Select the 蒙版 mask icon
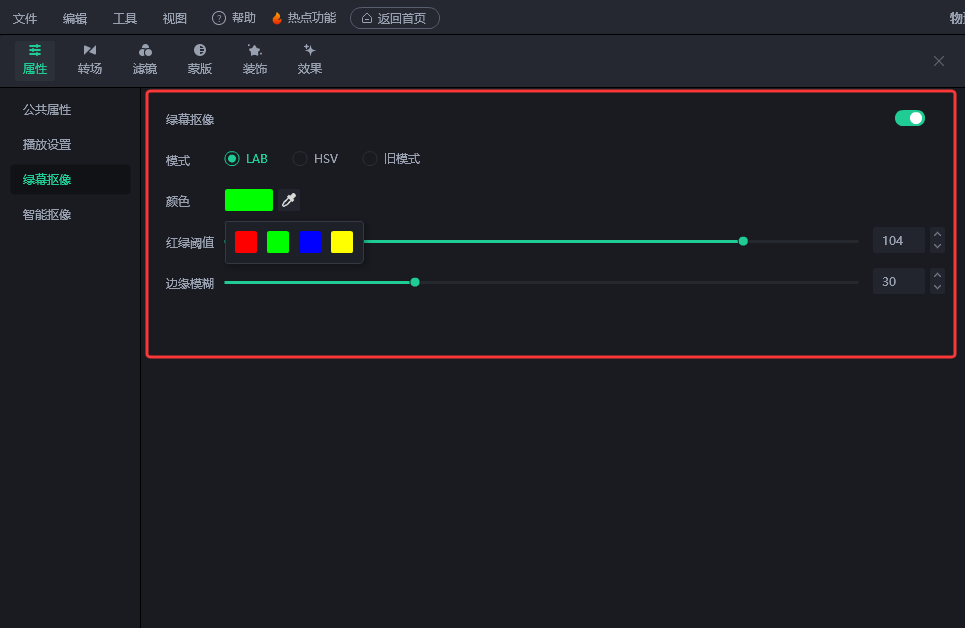The width and height of the screenshot is (965, 628). [x=200, y=51]
